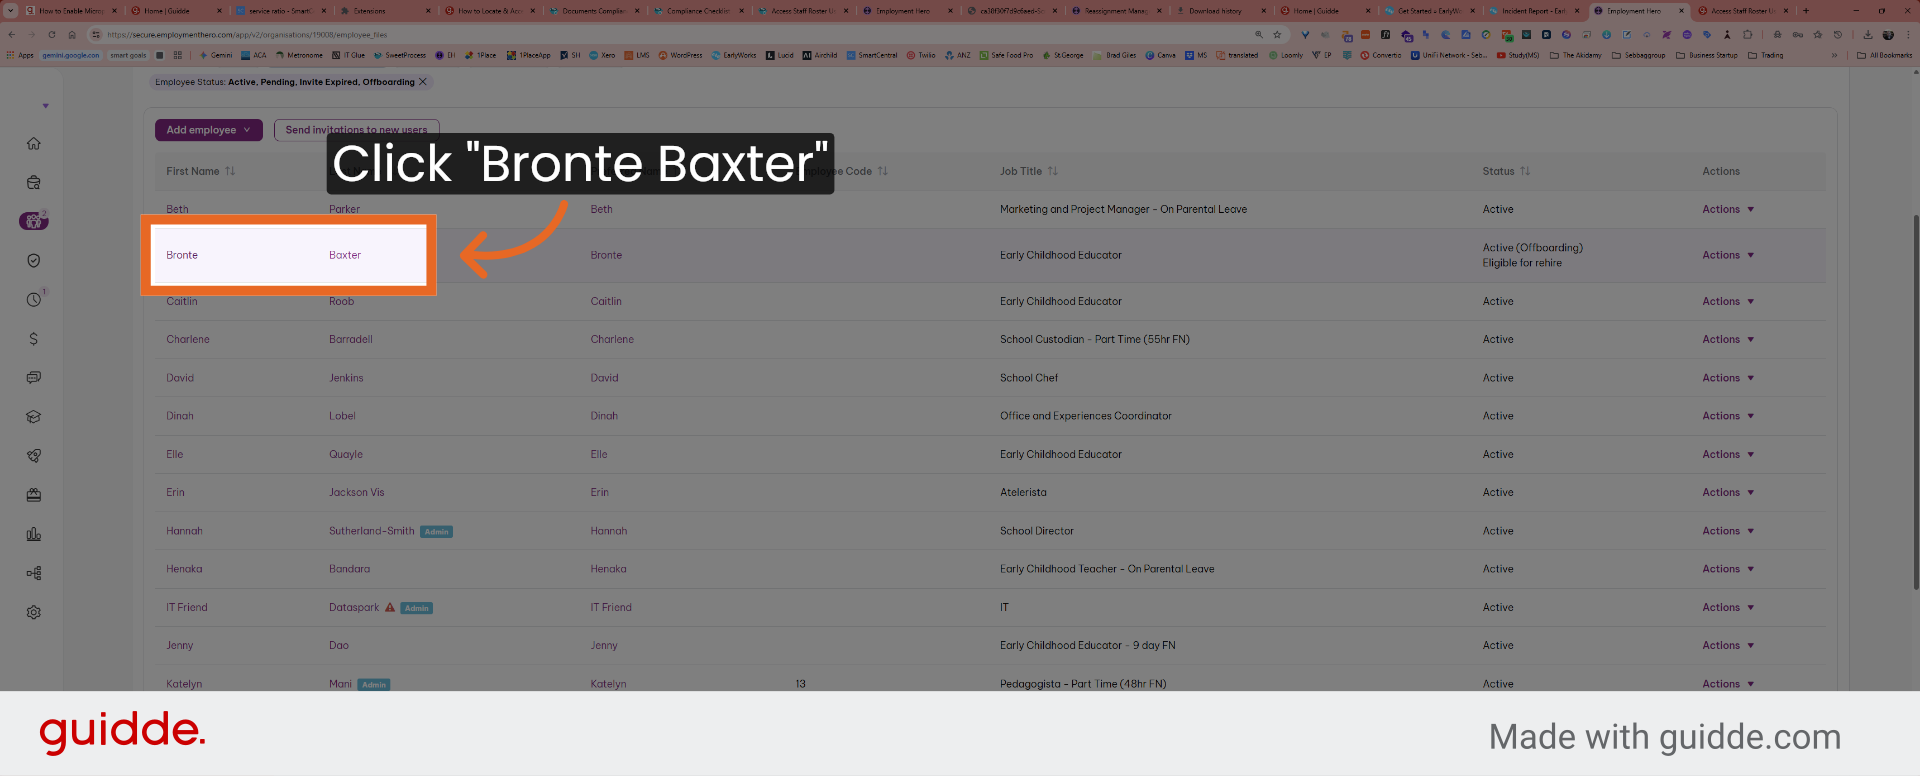Open the settings gear sidebar icon
This screenshot has height=776, width=1920.
(x=33, y=612)
